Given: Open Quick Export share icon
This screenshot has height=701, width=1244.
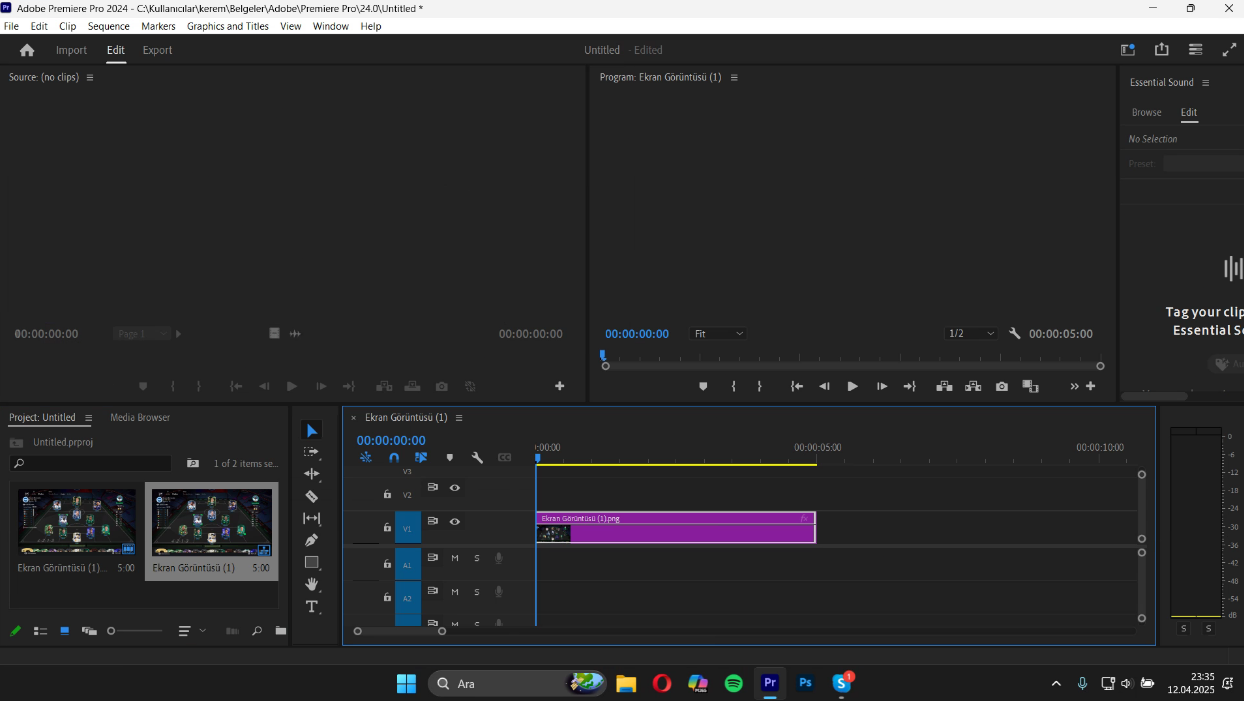Looking at the screenshot, I should coord(1162,50).
